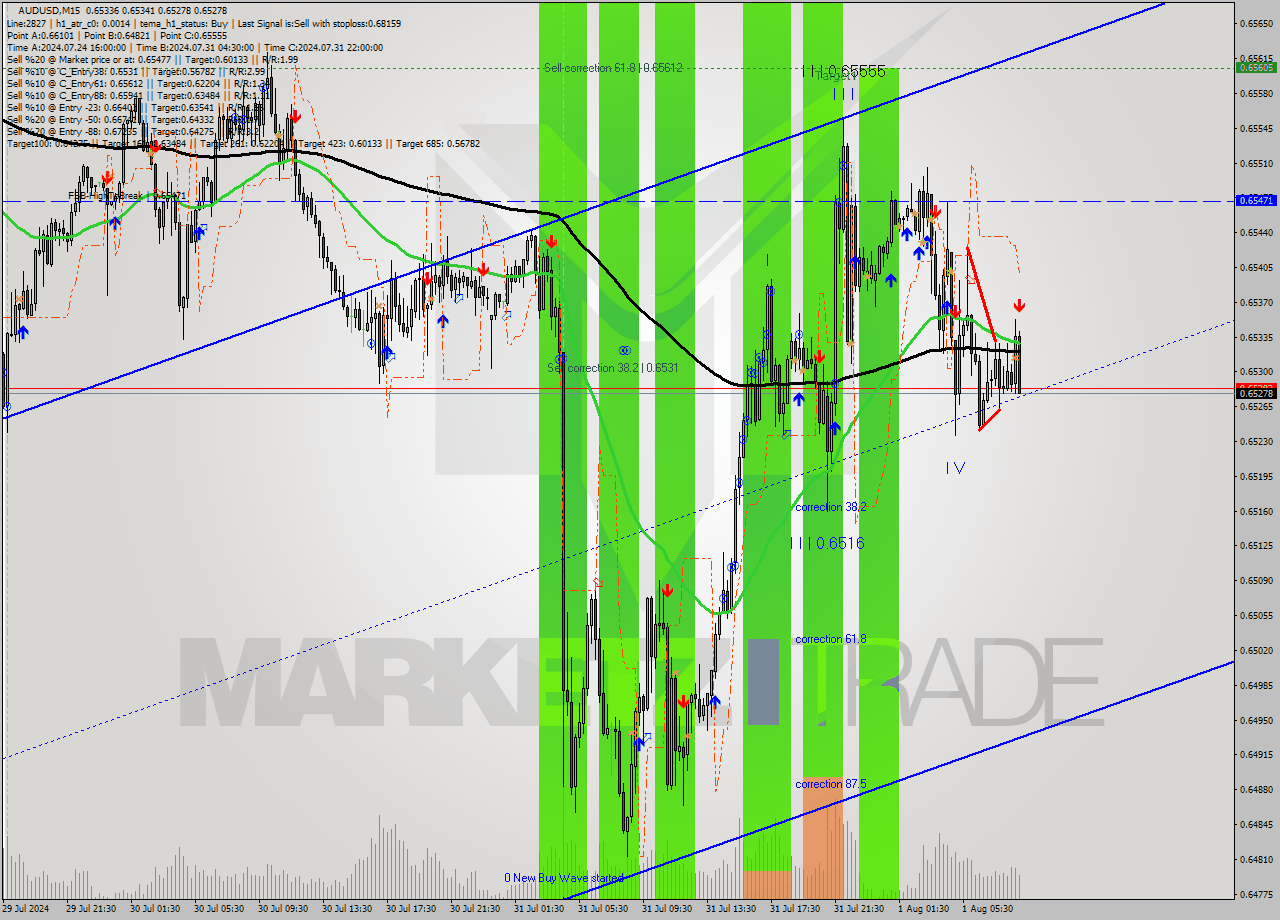The width and height of the screenshot is (1280, 920).
Task: Click the 'correction 61.8' label
Action: (830, 639)
